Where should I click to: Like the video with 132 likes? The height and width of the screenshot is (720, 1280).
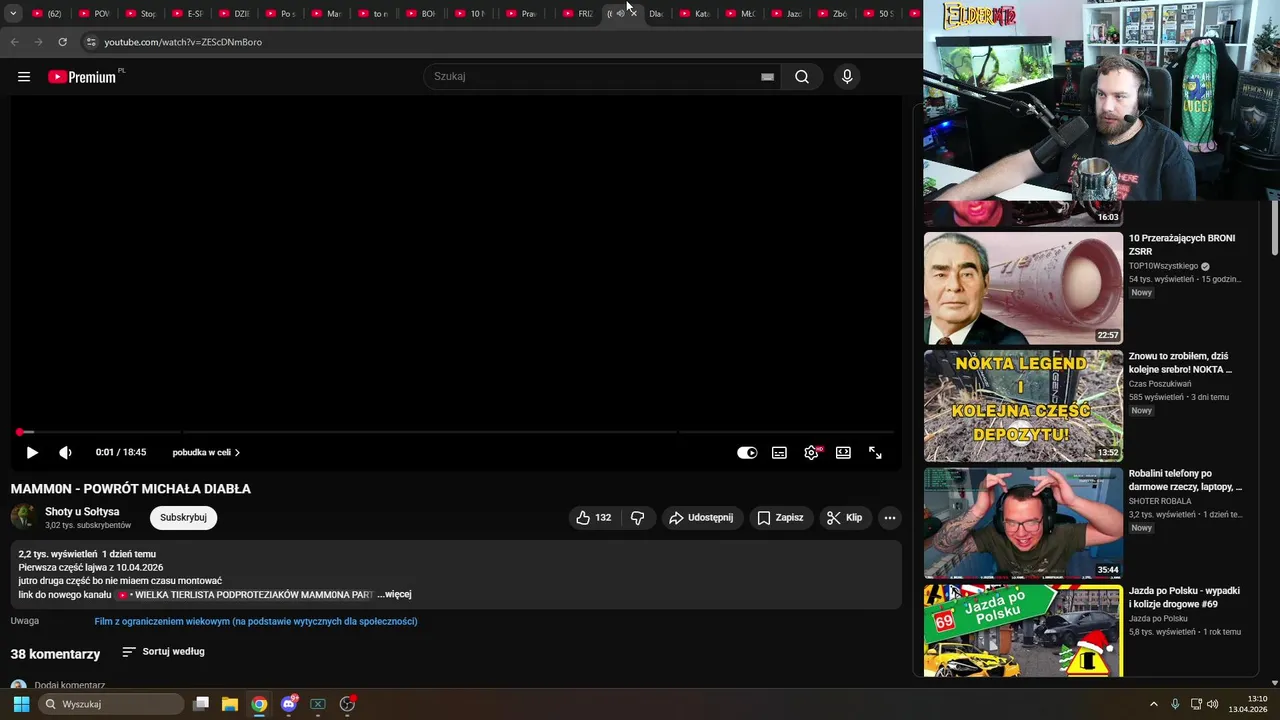pos(593,518)
